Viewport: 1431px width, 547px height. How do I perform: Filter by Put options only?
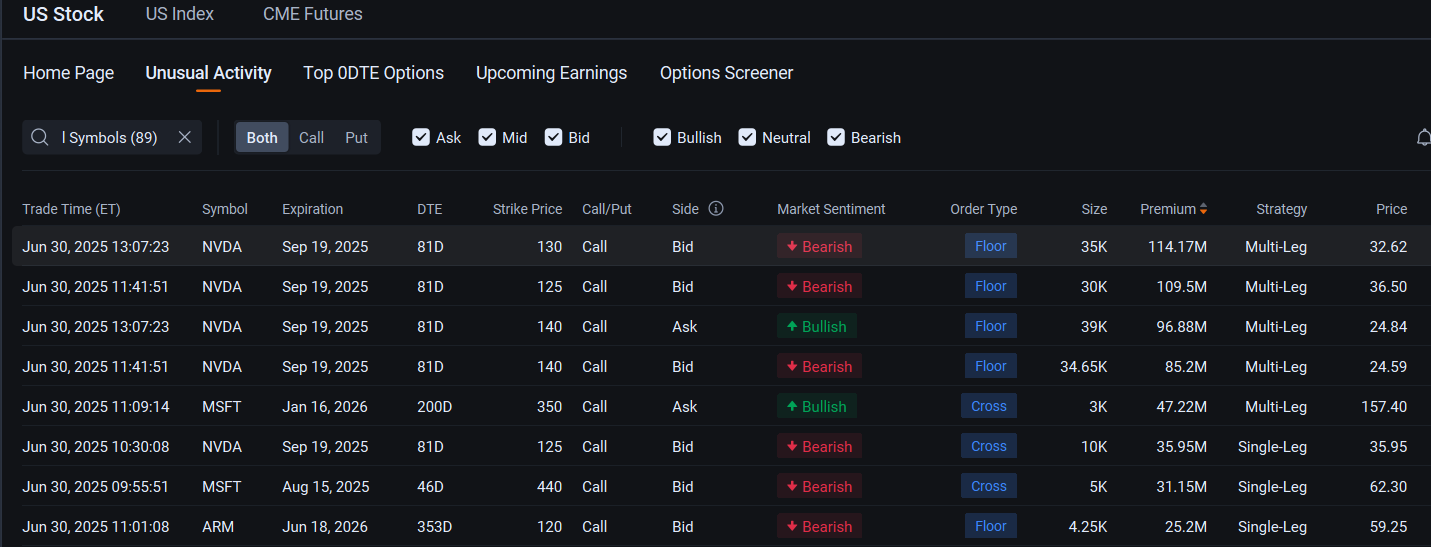click(x=357, y=137)
